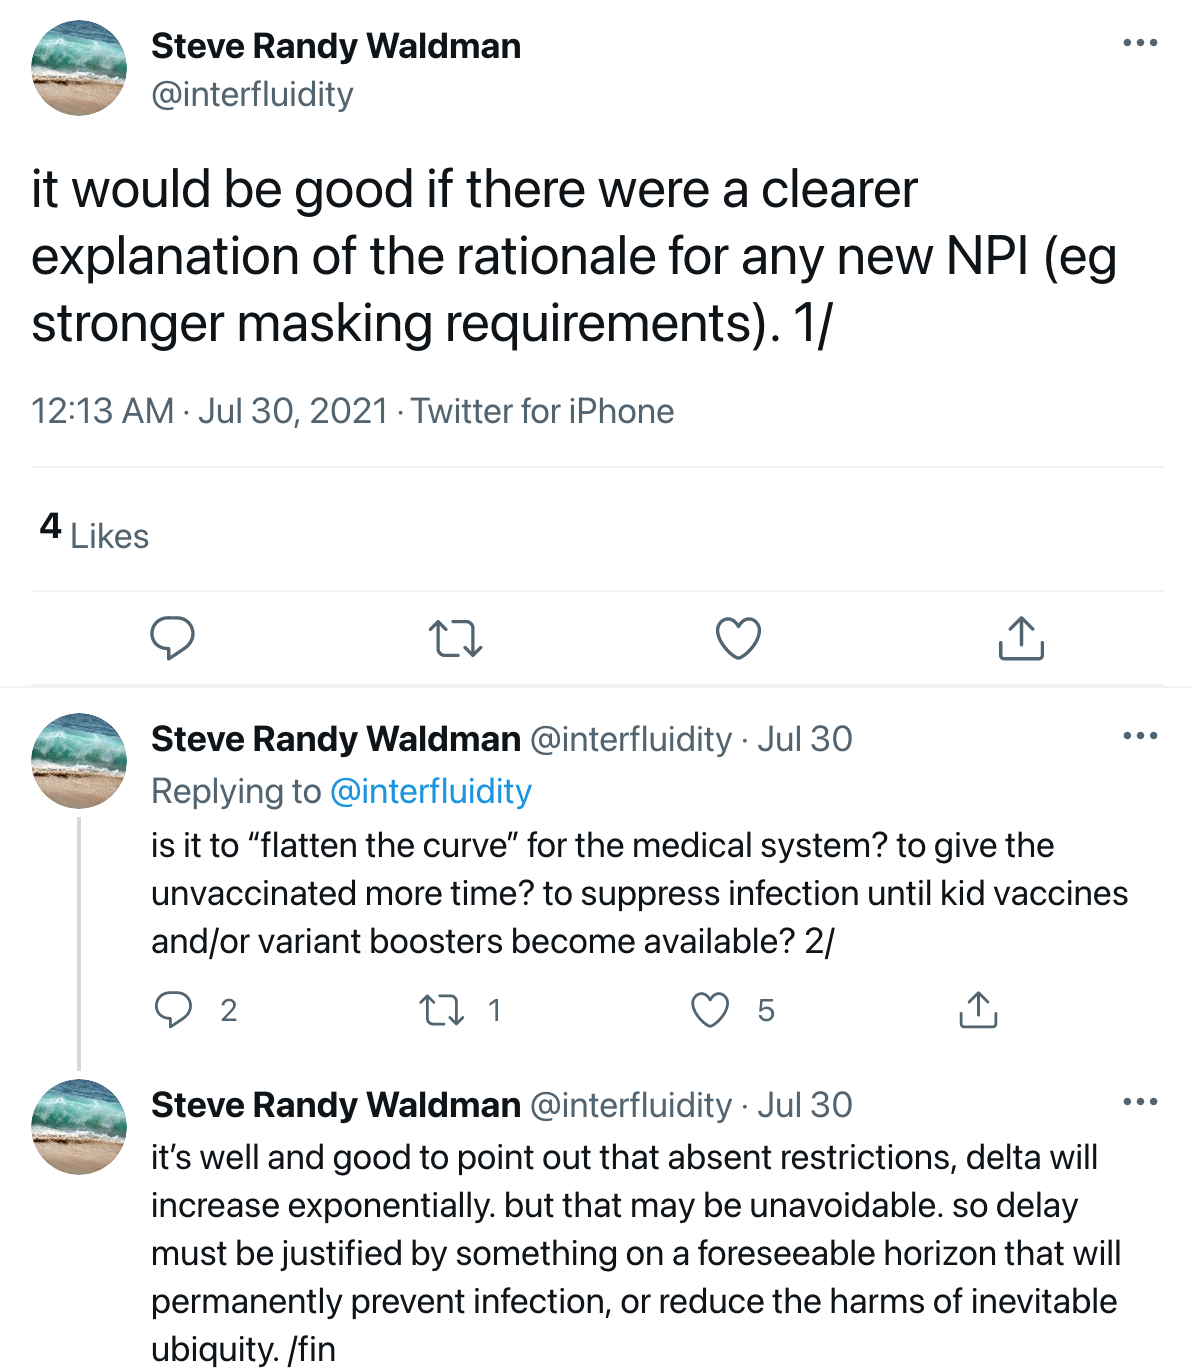Open more options on second tweet
Image resolution: width=1192 pixels, height=1372 pixels.
[1140, 736]
